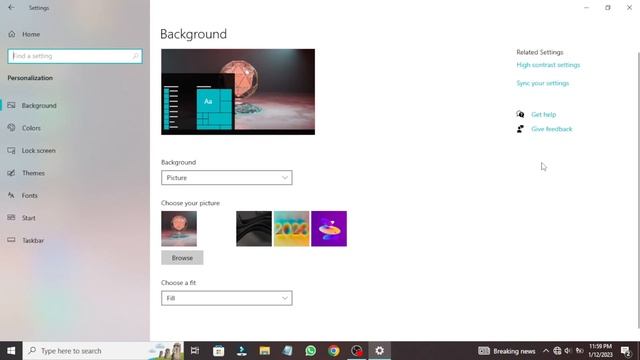Viewport: 640px width, 360px height.
Task: Open Google Chrome from the taskbar
Action: tap(333, 351)
